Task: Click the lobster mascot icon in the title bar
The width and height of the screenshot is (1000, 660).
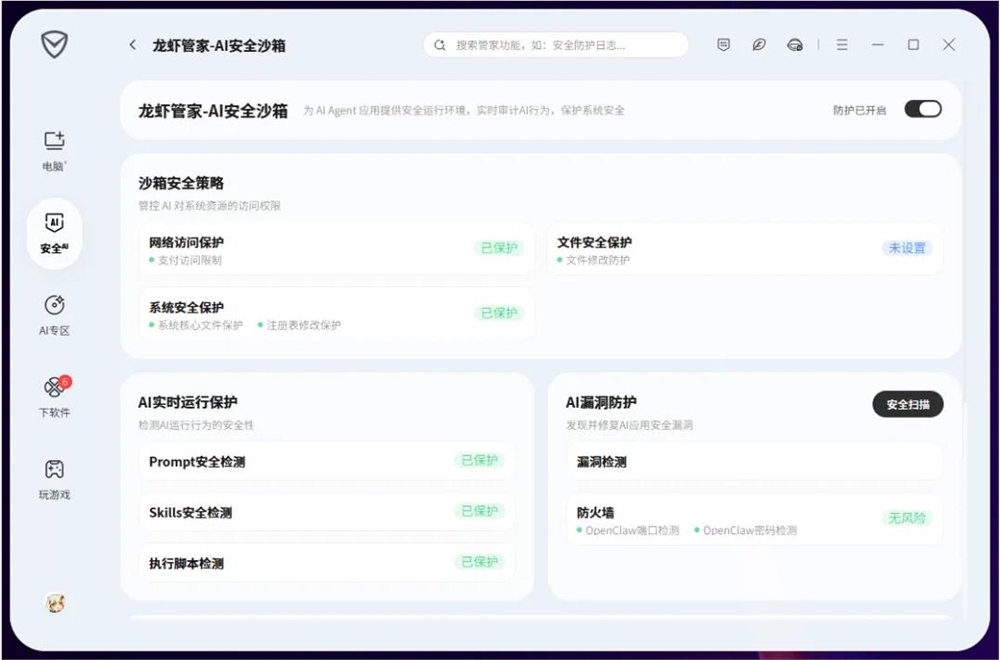Action: pyautogui.click(x=795, y=45)
